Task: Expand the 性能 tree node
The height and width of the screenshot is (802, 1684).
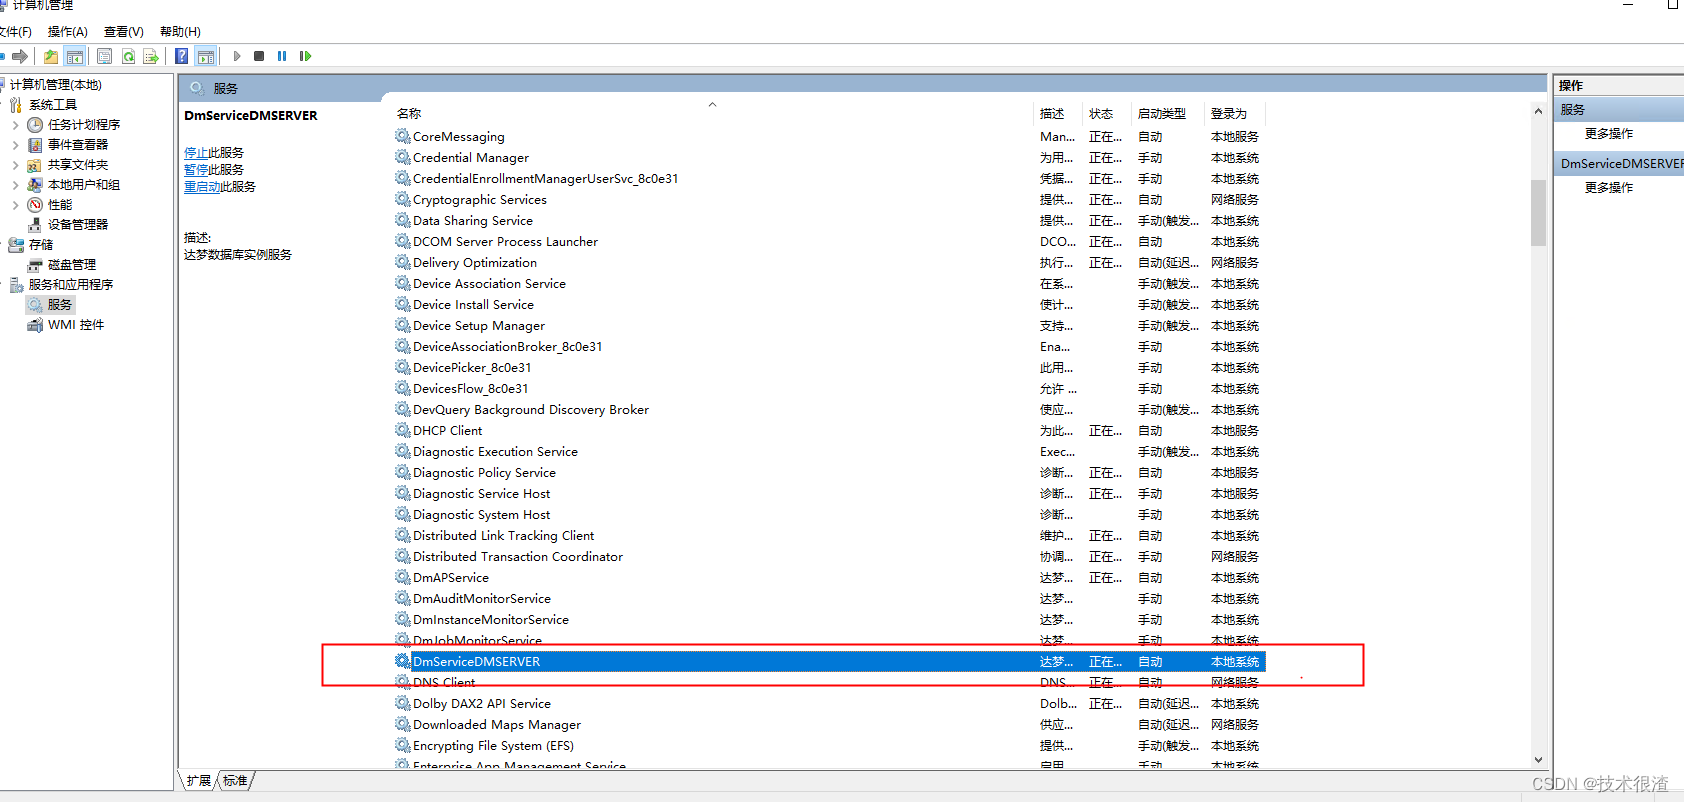Action: pyautogui.click(x=15, y=205)
